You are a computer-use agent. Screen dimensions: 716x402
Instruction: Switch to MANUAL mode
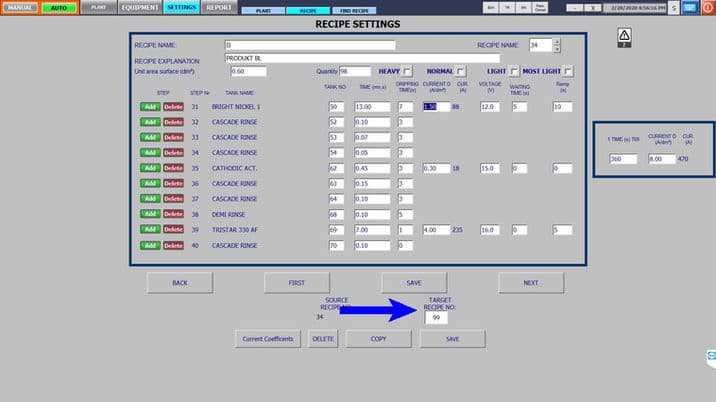tap(19, 7)
